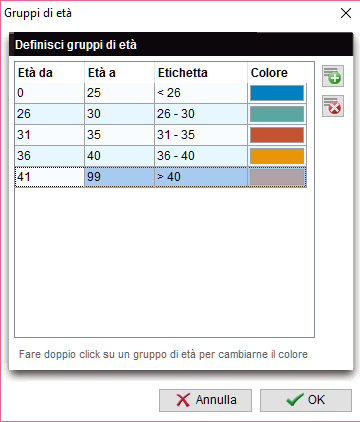Select the teal color swatch for 26 - 30
The height and width of the screenshot is (422, 360).
pos(277,114)
